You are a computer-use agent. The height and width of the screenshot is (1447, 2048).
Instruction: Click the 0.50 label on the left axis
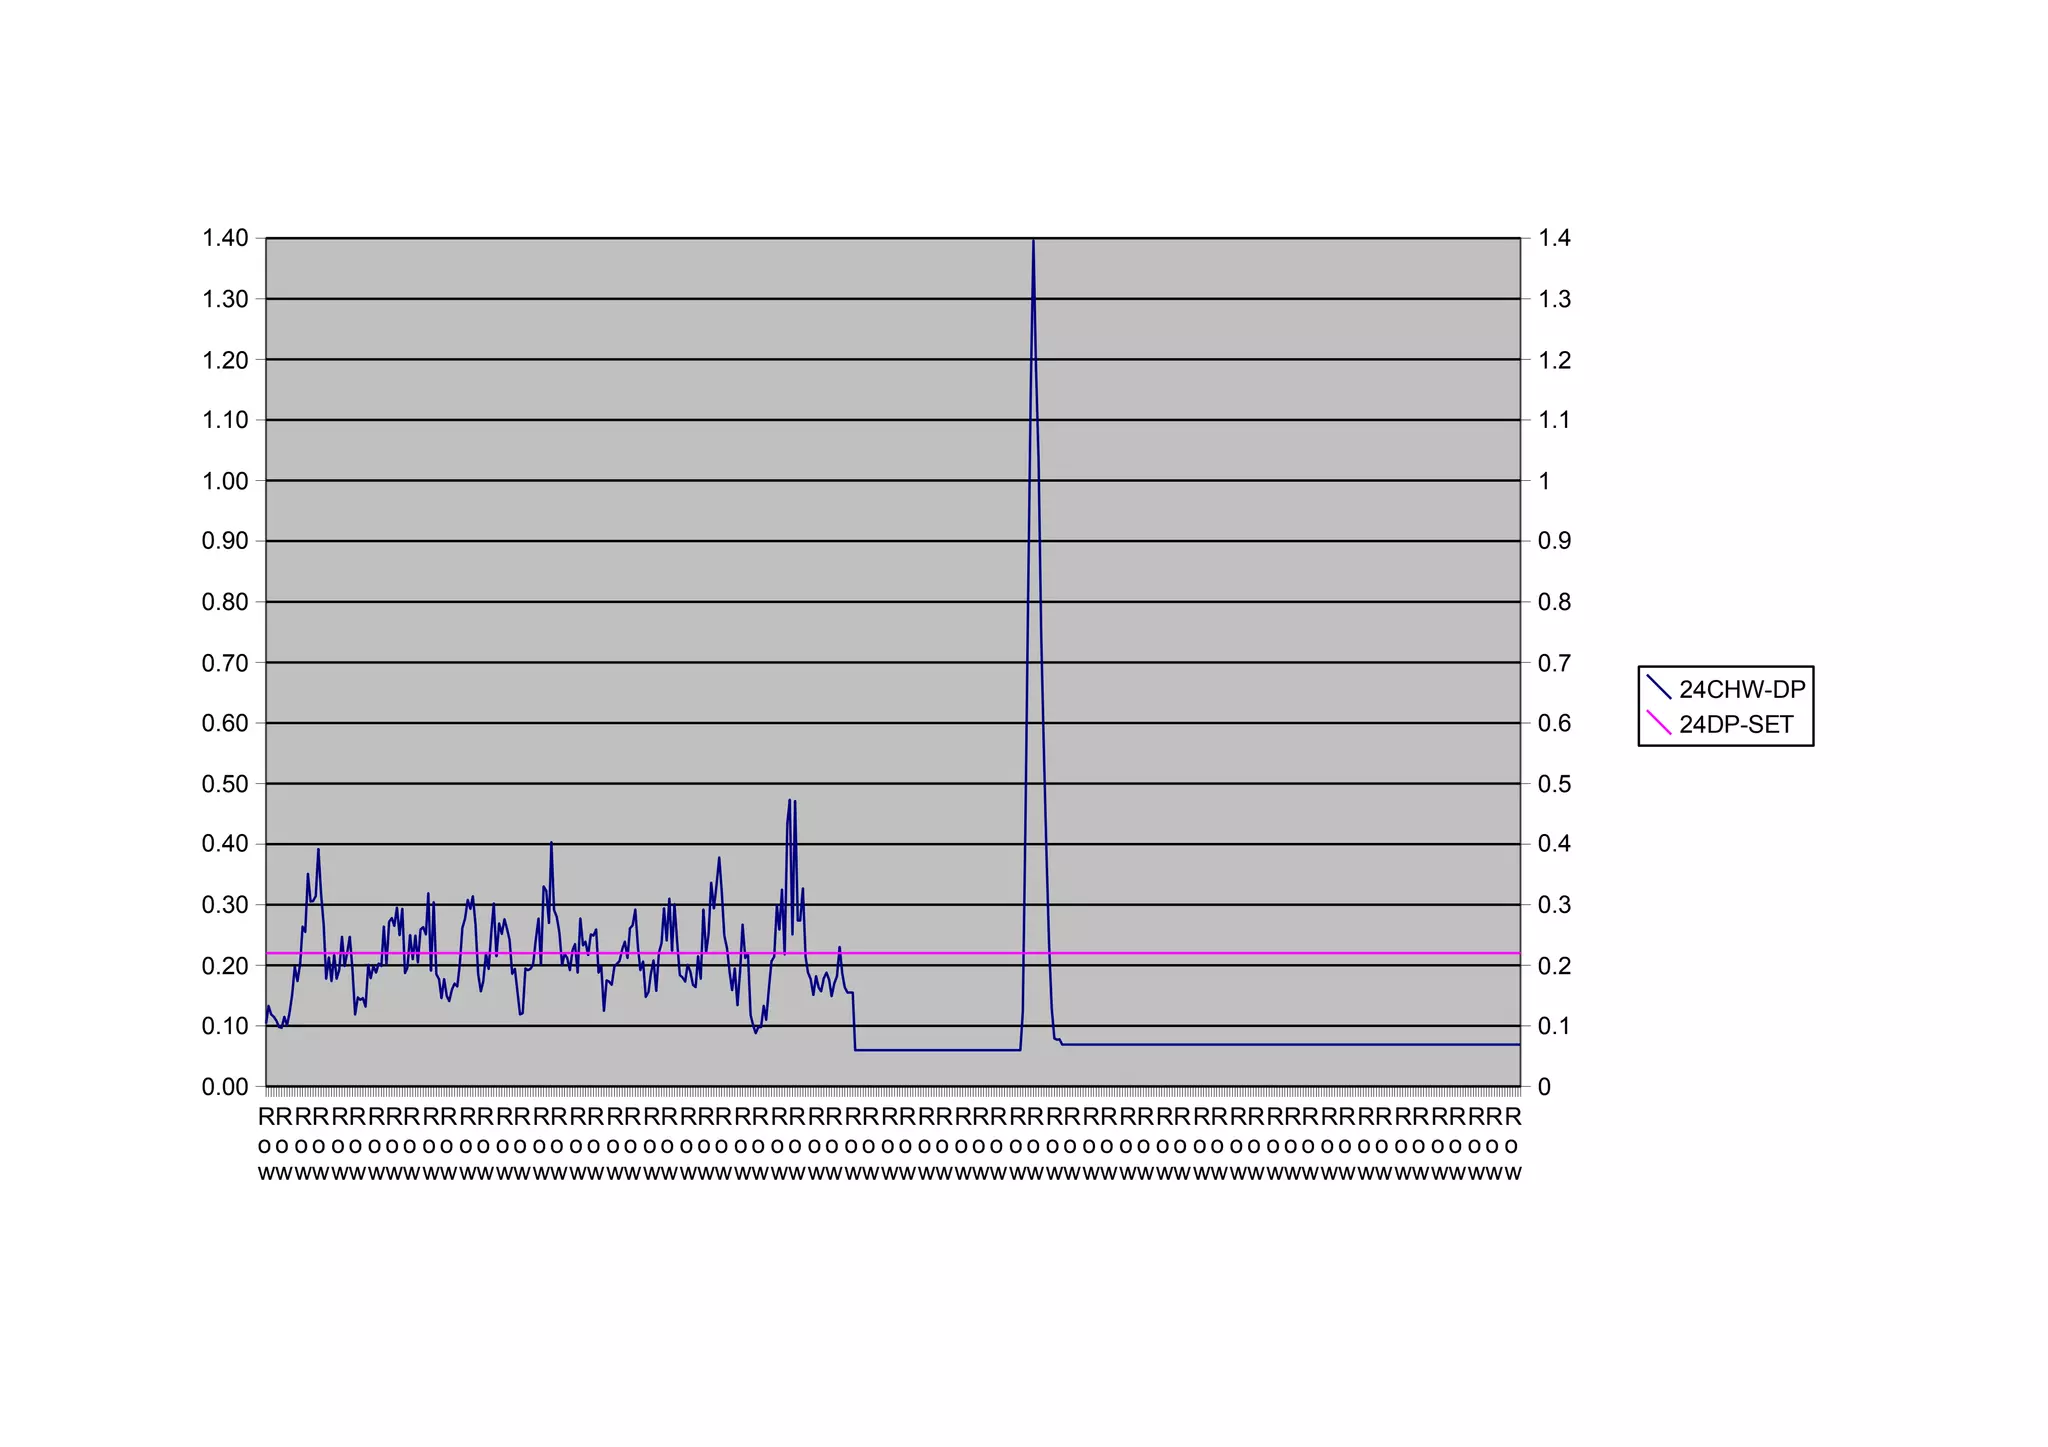(225, 784)
